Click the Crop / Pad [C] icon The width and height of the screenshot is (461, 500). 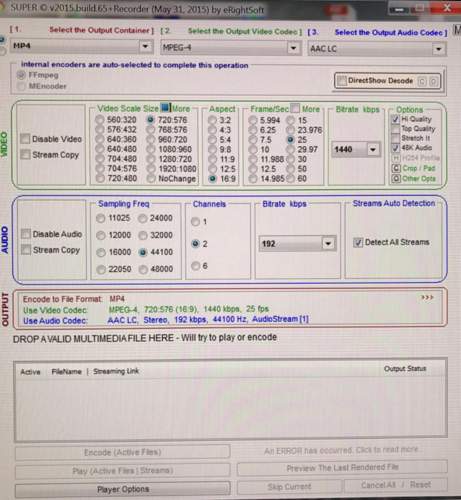[x=396, y=168]
